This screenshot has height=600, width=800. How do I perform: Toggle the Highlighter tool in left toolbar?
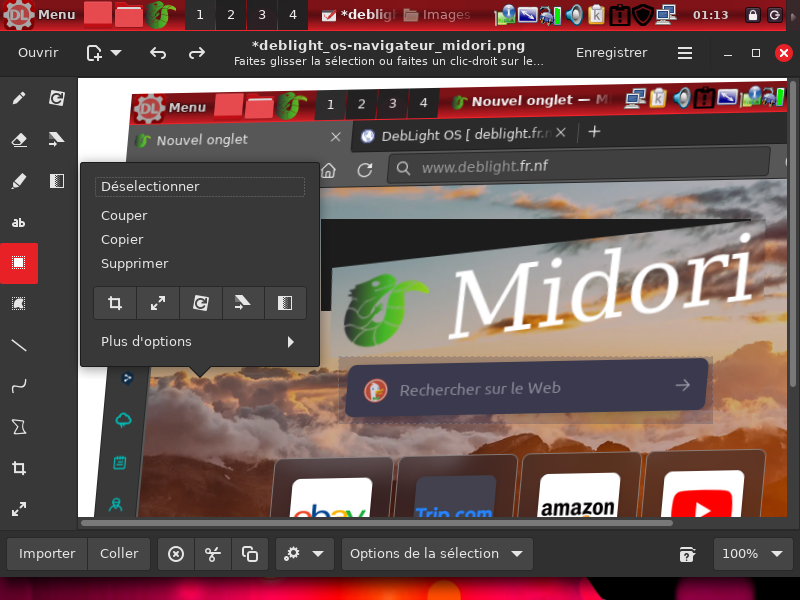pos(19,181)
